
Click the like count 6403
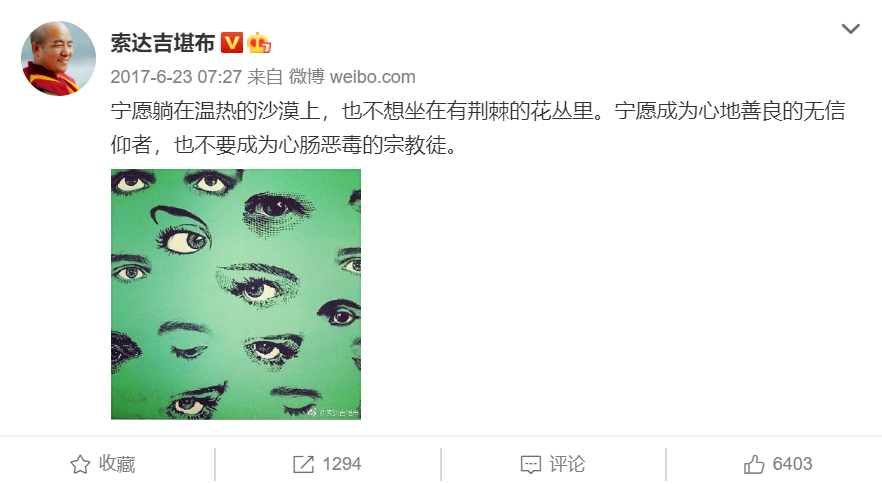792,464
